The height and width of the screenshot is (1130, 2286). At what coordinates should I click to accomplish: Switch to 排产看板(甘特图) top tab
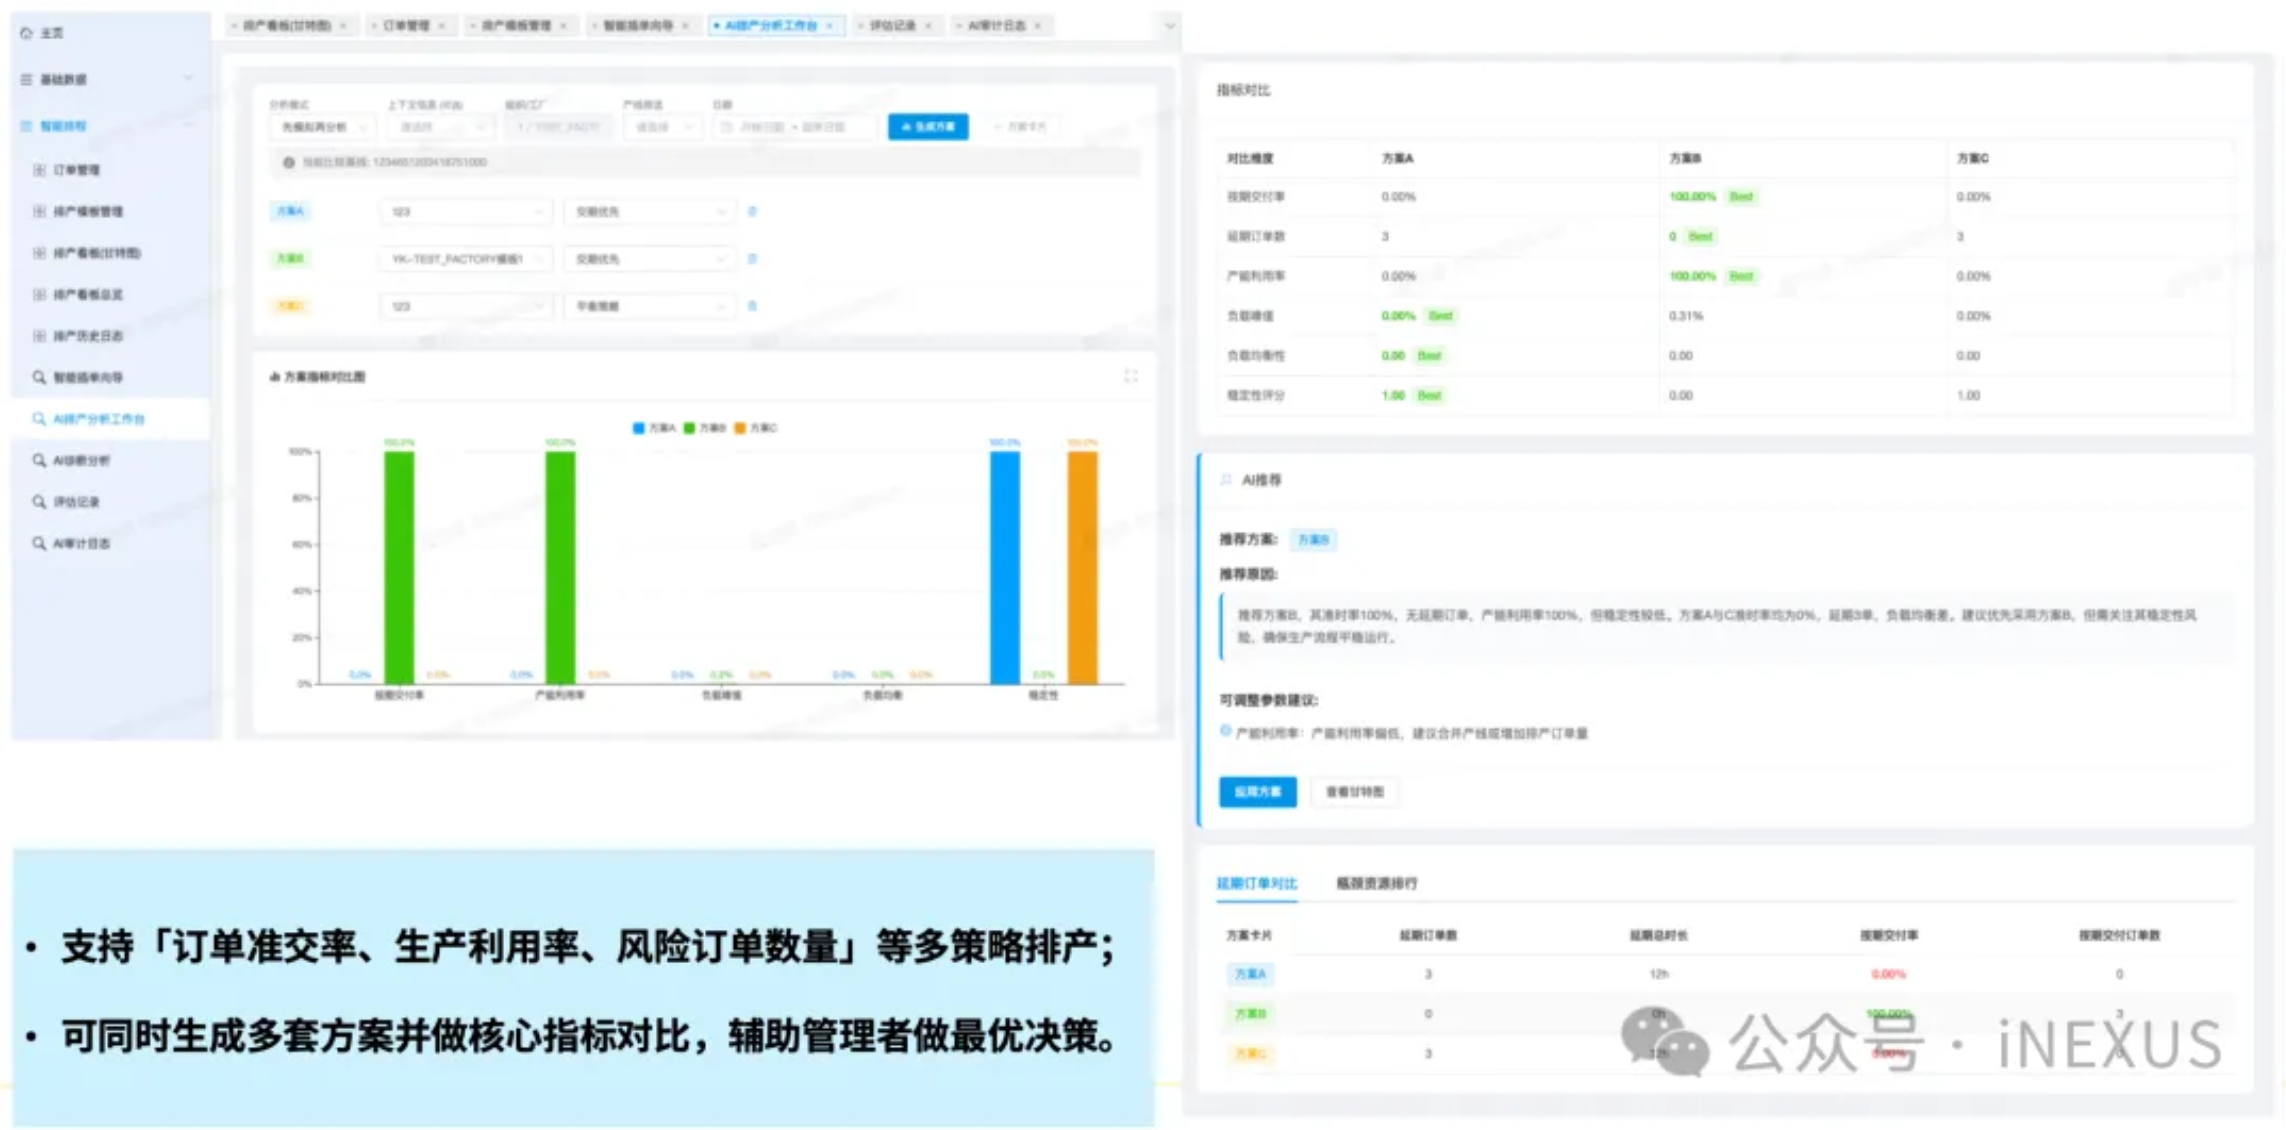click(287, 25)
